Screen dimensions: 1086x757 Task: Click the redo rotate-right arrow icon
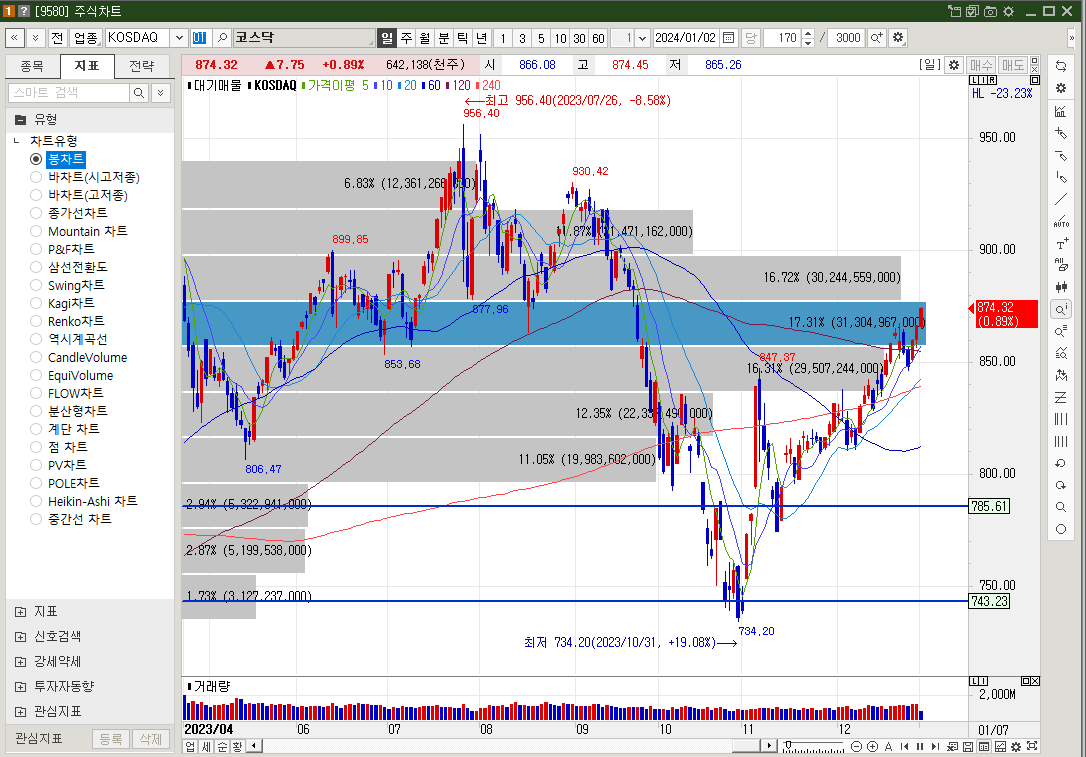[1060, 486]
